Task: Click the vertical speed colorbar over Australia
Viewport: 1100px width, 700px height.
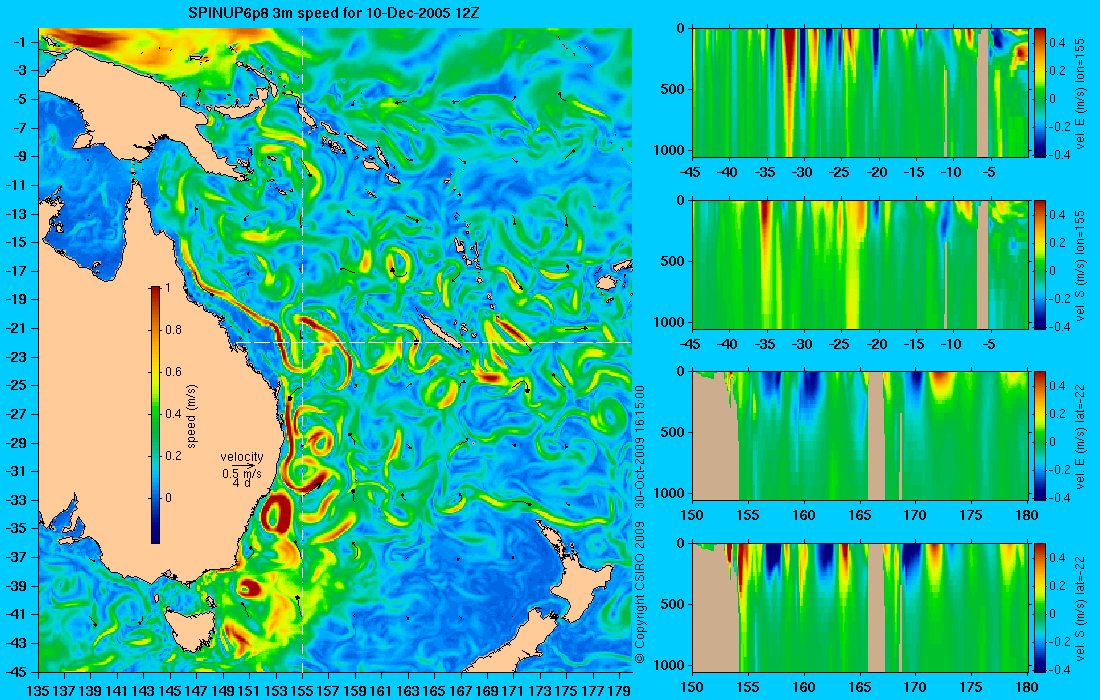Action: (155, 415)
